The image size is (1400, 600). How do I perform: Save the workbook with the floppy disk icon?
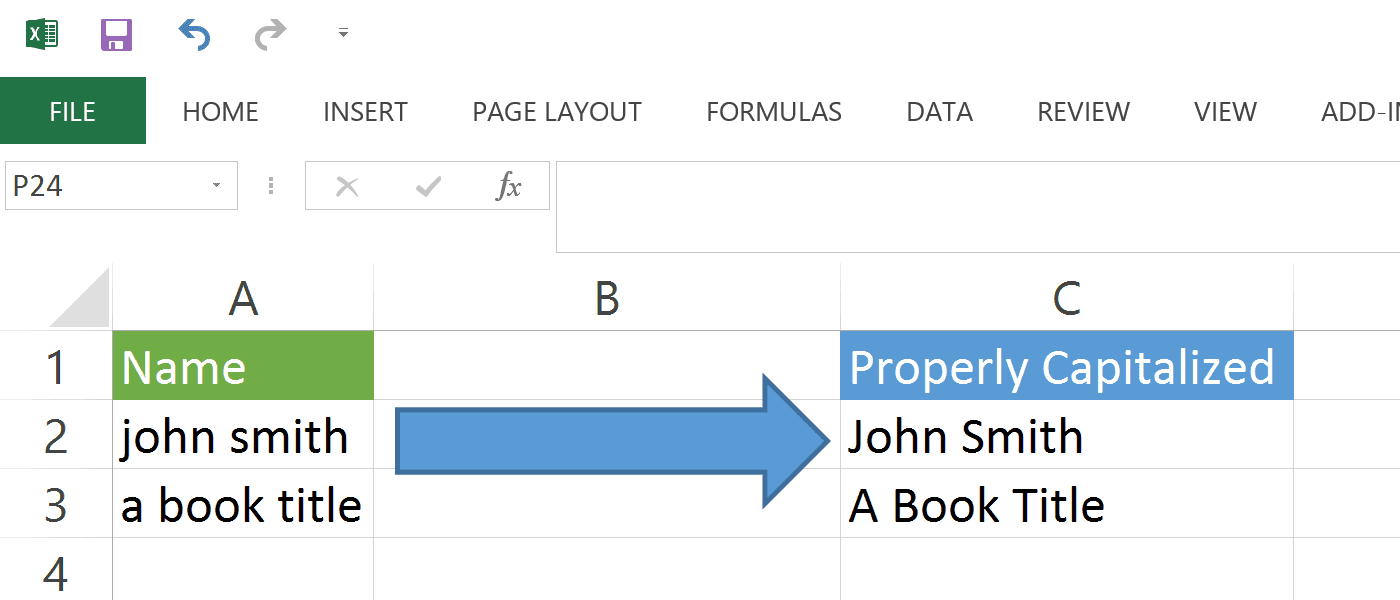pos(117,35)
